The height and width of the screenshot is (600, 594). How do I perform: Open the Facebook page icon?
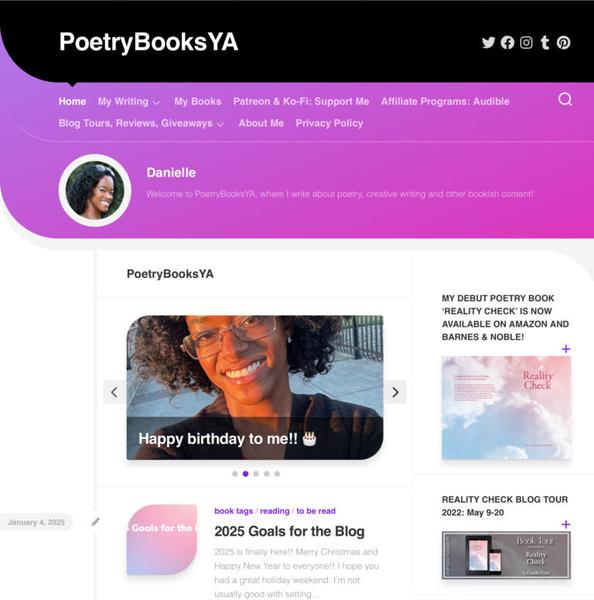507,42
